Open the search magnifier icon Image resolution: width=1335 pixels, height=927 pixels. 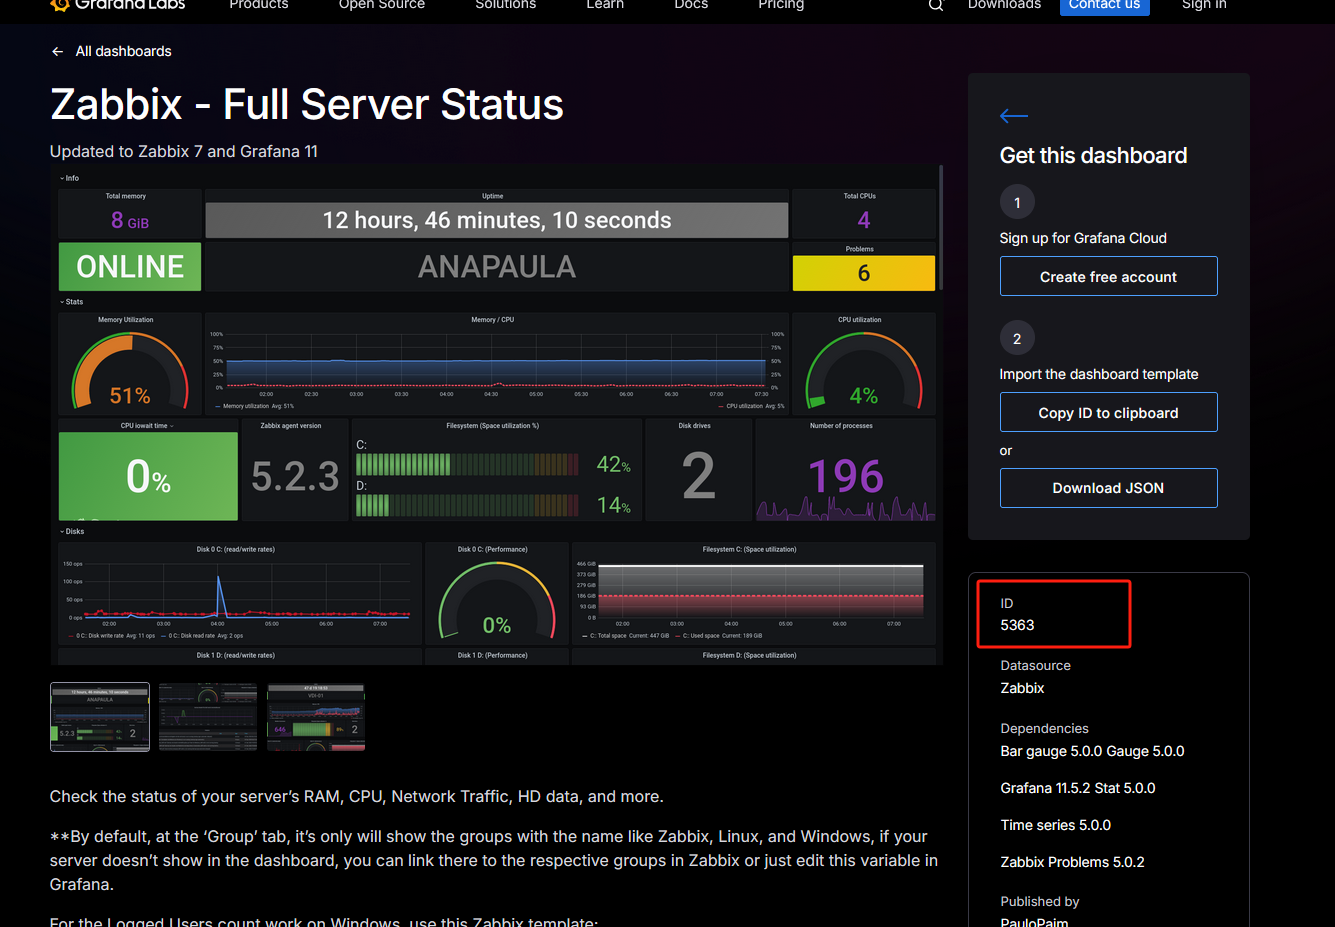(936, 5)
